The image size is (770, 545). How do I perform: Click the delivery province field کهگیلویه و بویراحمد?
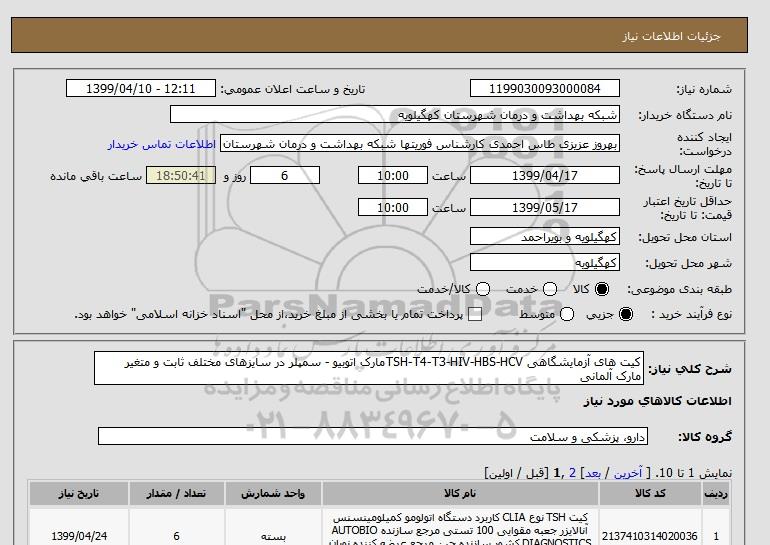(545, 237)
